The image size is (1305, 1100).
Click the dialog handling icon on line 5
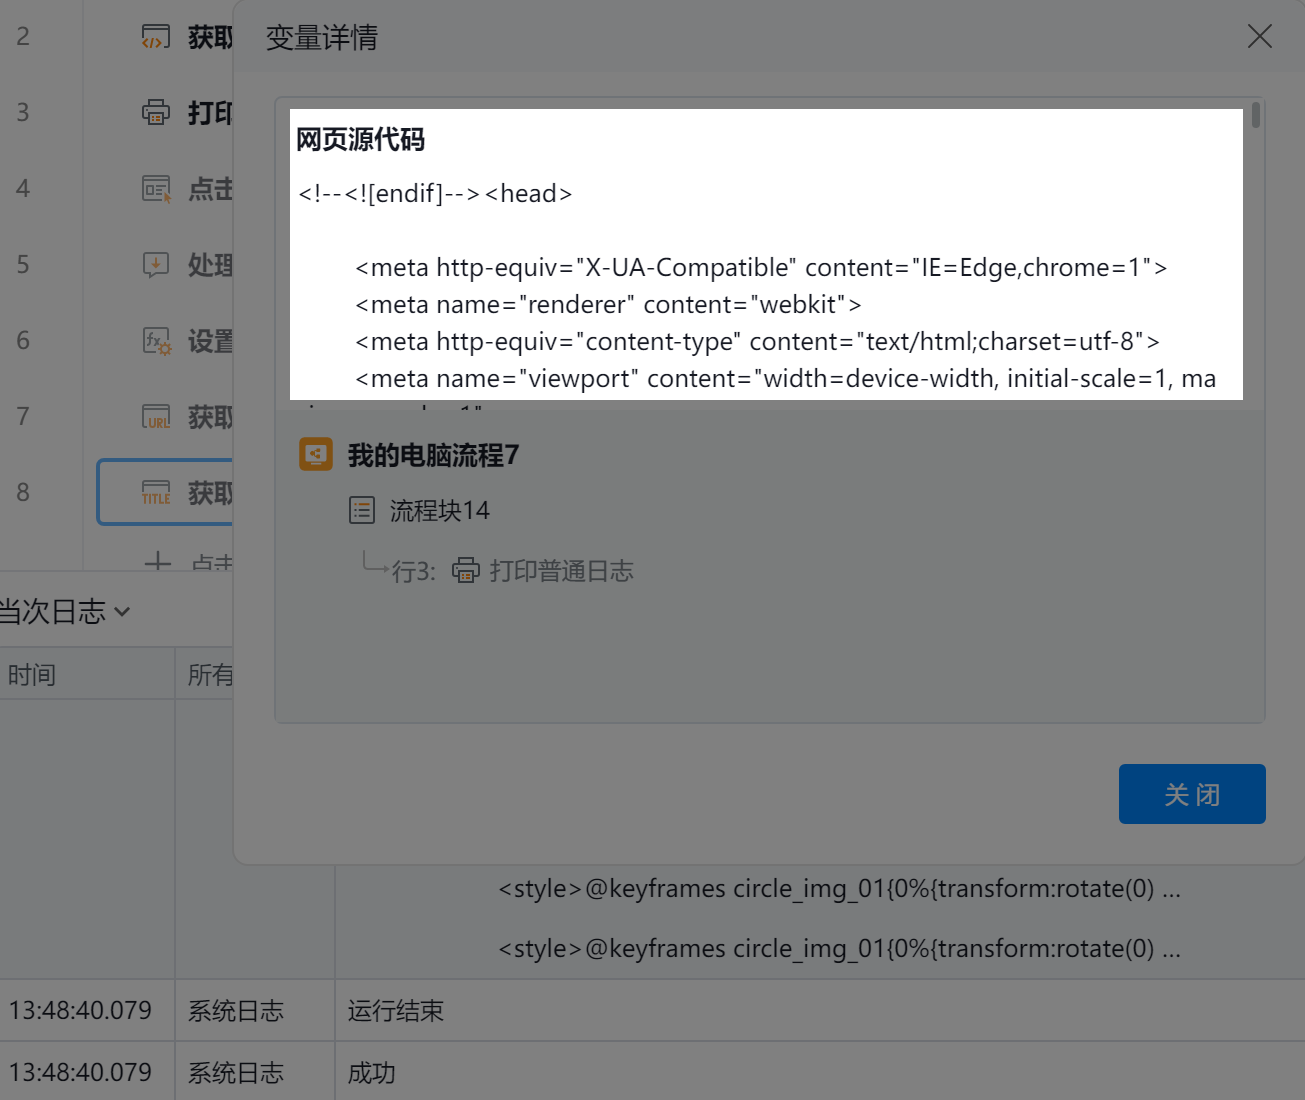click(x=155, y=264)
